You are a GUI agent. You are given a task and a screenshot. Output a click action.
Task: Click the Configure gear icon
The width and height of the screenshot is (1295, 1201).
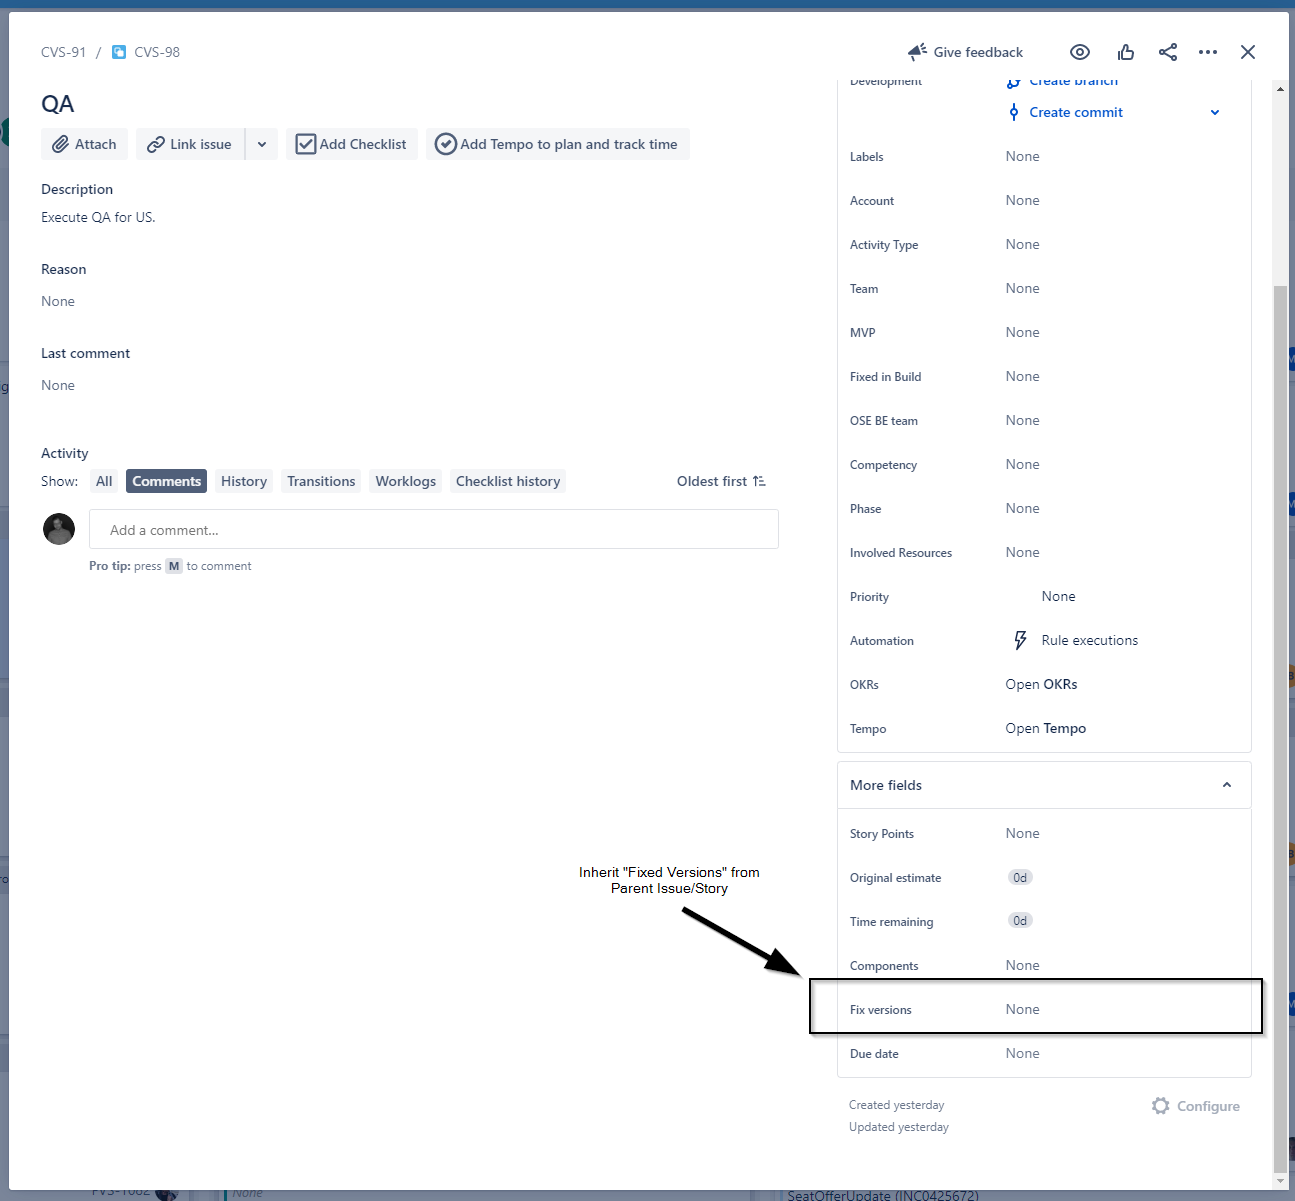click(x=1160, y=1106)
